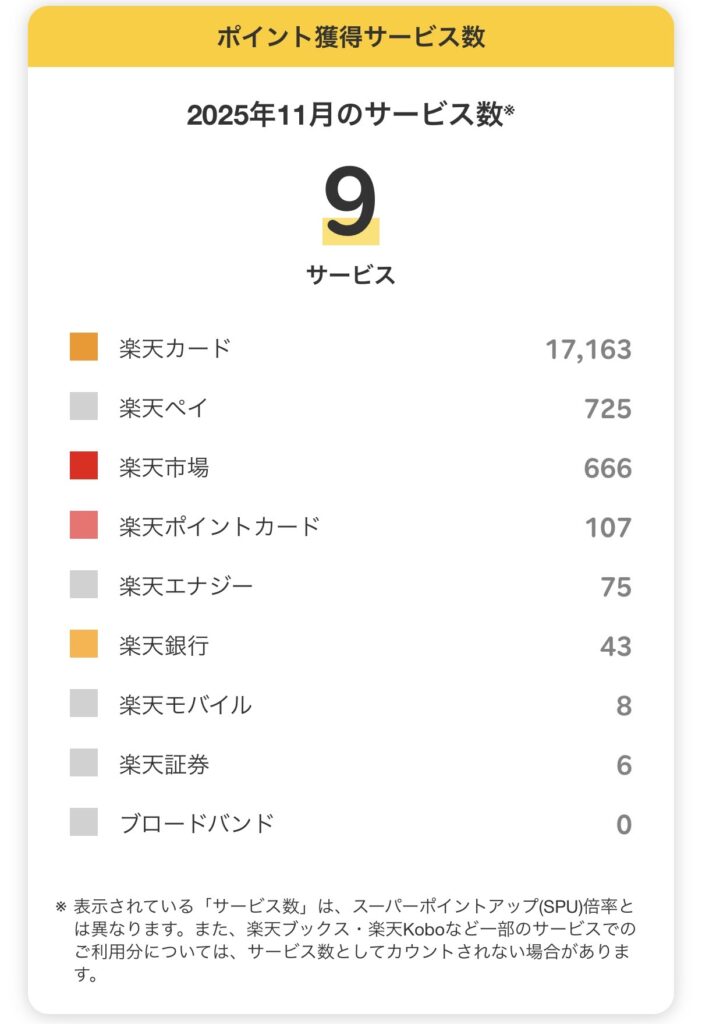
Task: Select the 楽天市場 service label
Action: pos(164,467)
